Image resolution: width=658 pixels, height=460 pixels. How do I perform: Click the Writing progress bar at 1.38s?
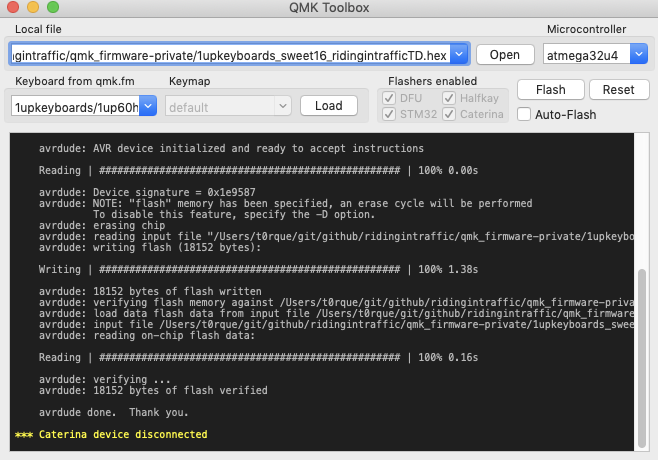point(258,269)
